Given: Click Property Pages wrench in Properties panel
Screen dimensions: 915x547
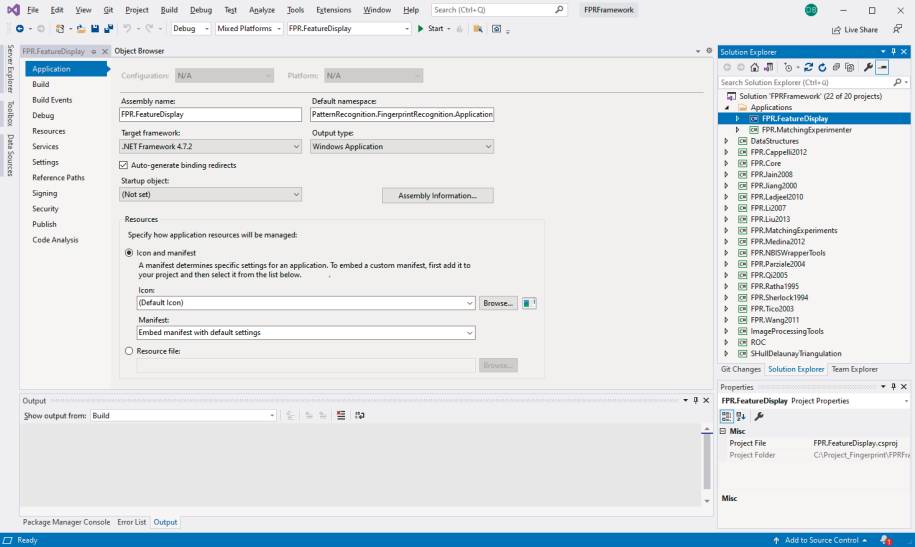Looking at the screenshot, I should coord(759,416).
